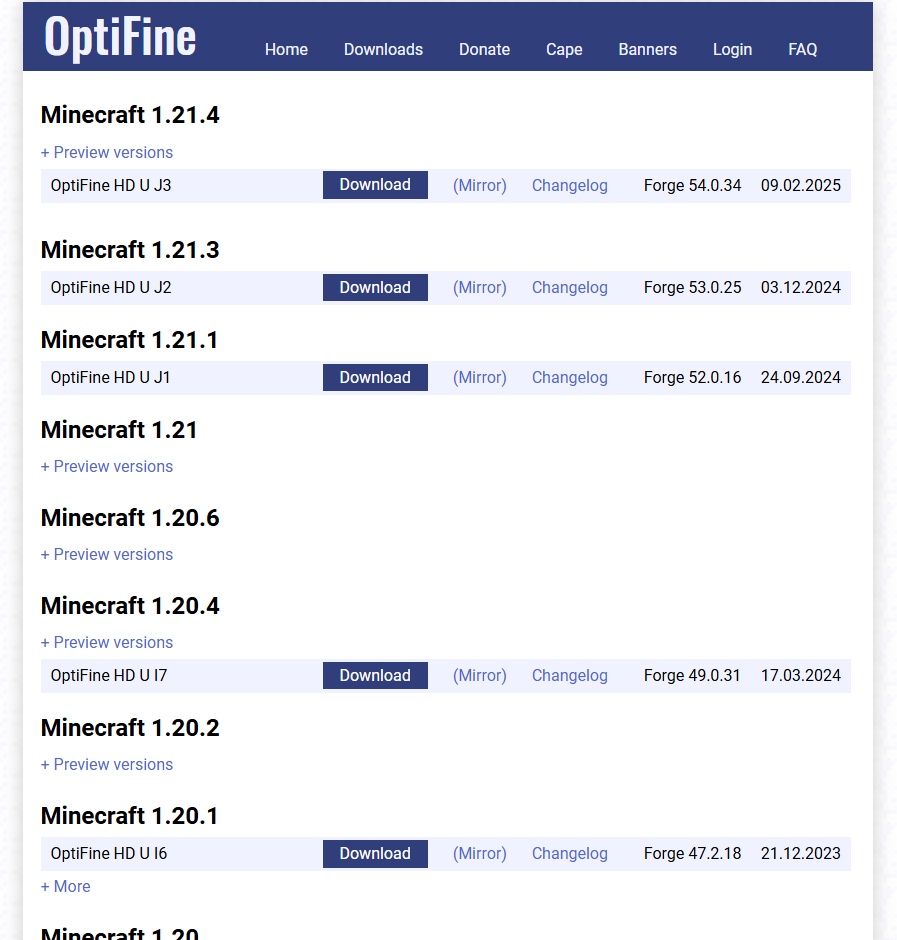Expand Preview versions under Minecraft 1.20.2
The image size is (897, 940).
point(107,765)
